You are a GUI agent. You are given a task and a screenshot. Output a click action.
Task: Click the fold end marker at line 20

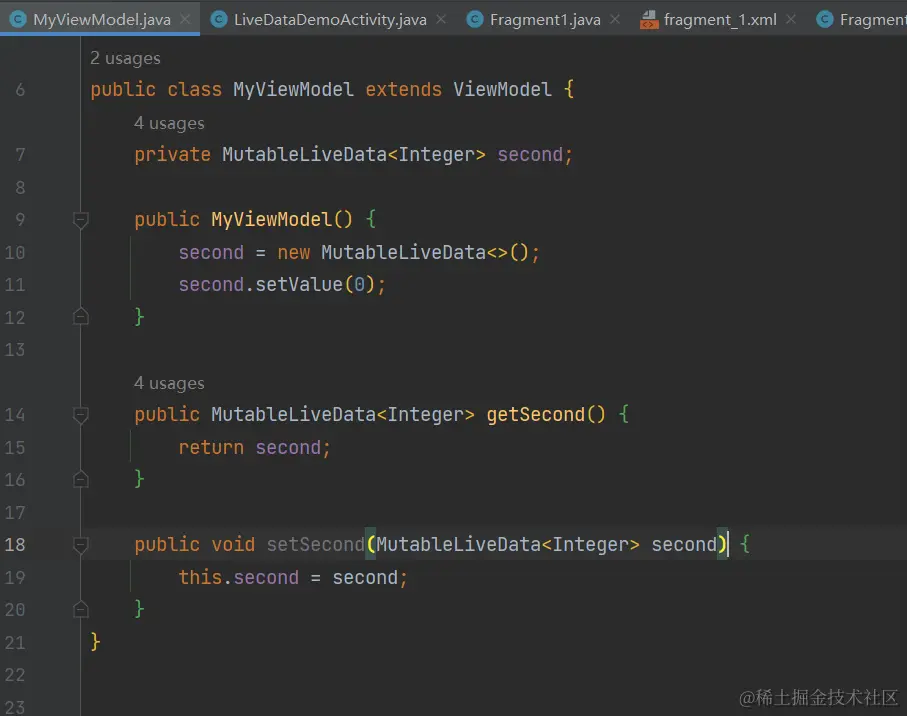81,609
